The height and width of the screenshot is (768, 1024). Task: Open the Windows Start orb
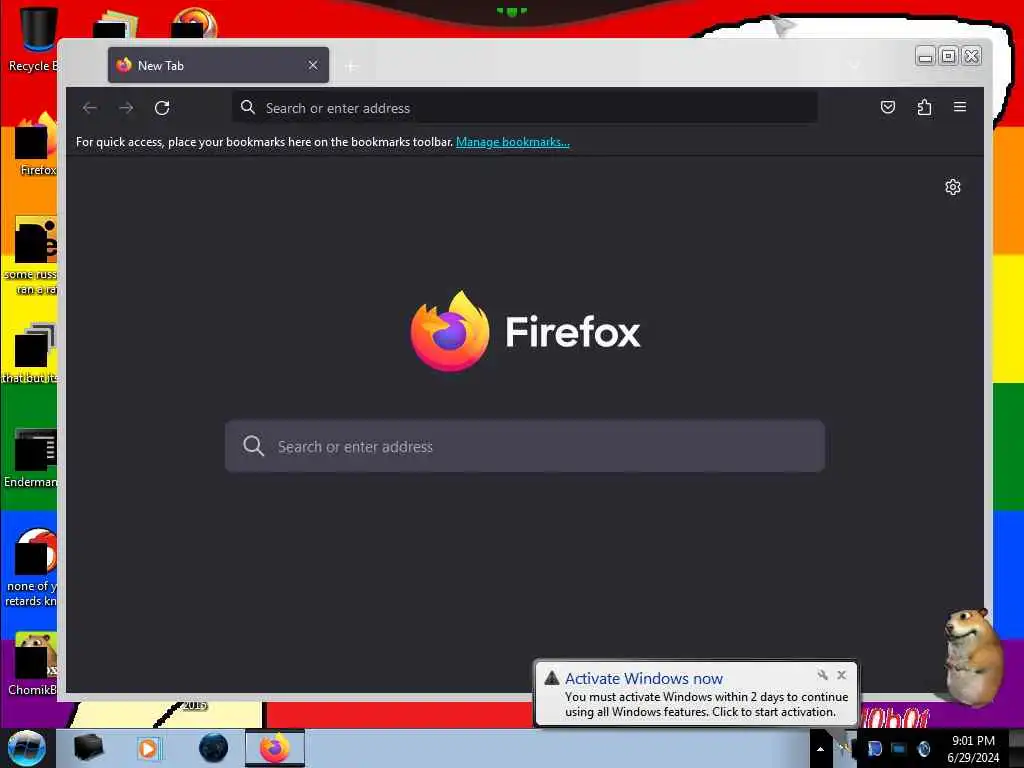point(27,748)
